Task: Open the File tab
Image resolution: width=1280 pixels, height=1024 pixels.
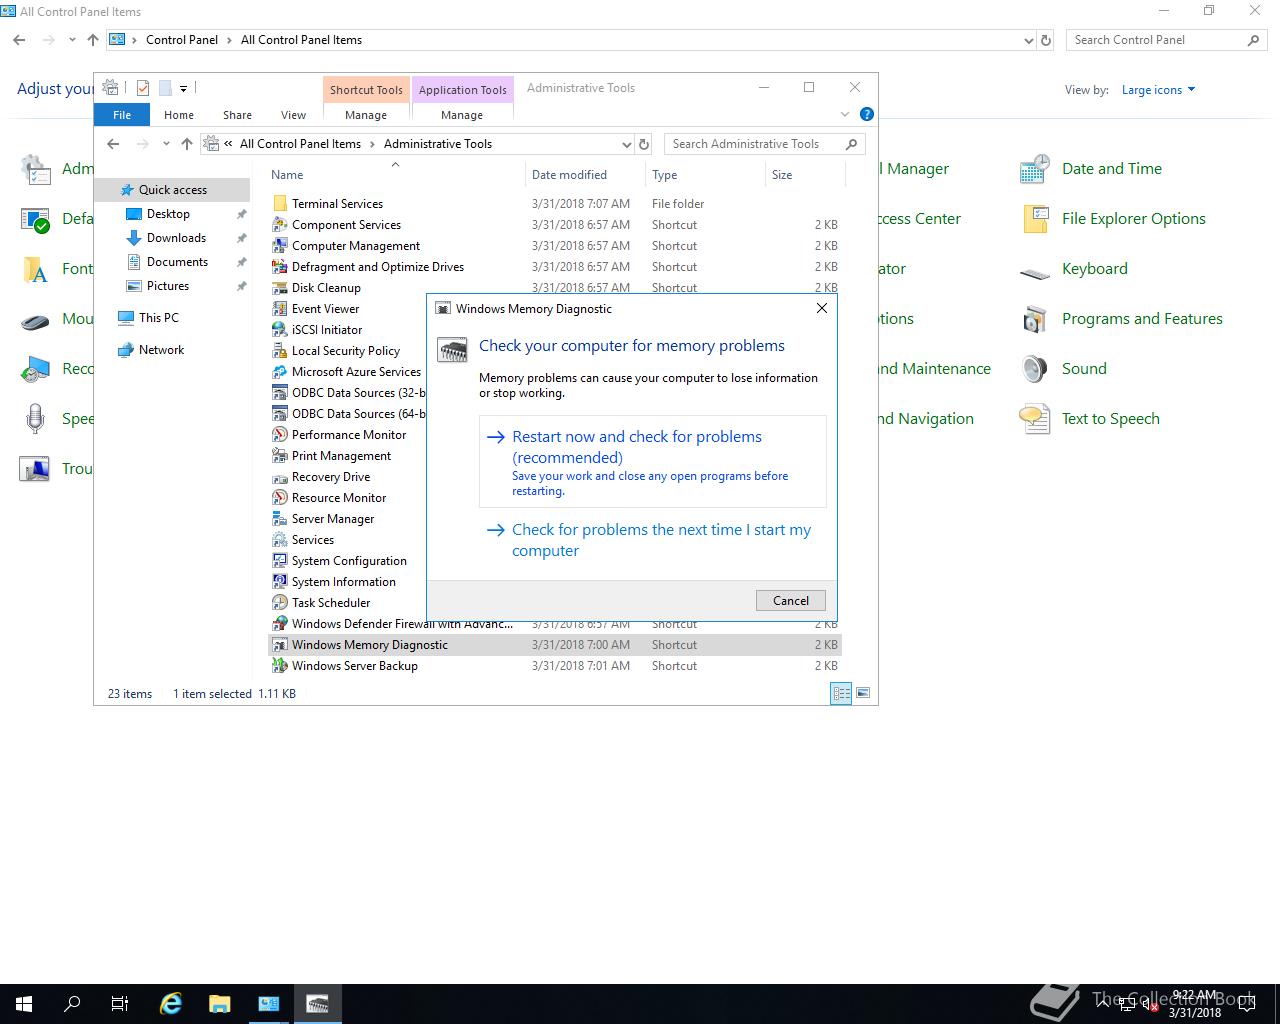Action: [122, 115]
